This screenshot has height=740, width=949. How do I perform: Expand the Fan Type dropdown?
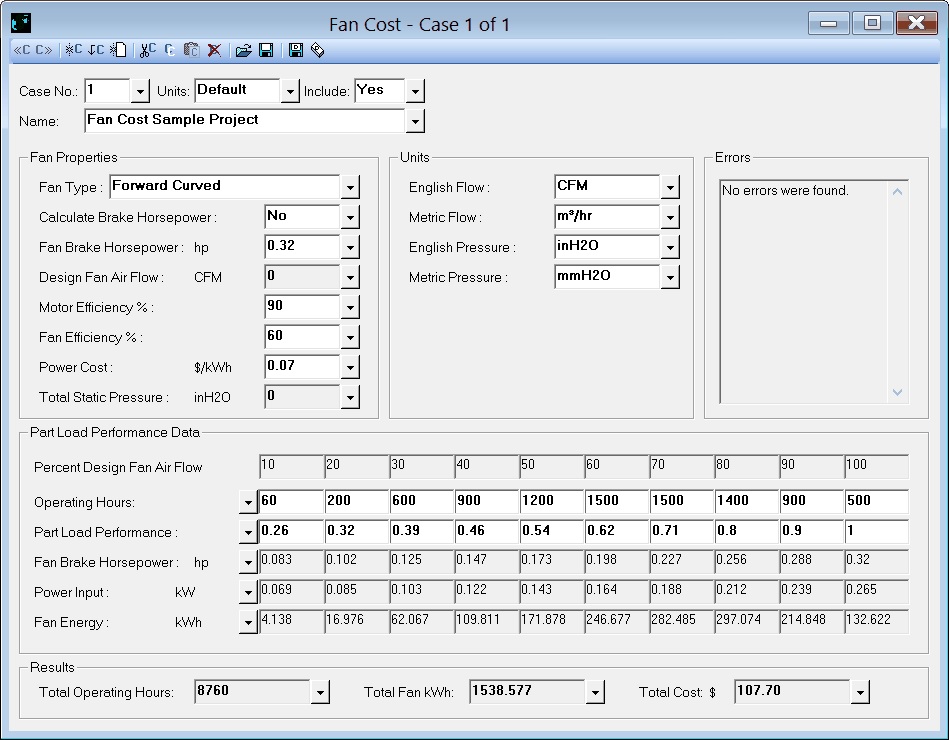(x=350, y=187)
